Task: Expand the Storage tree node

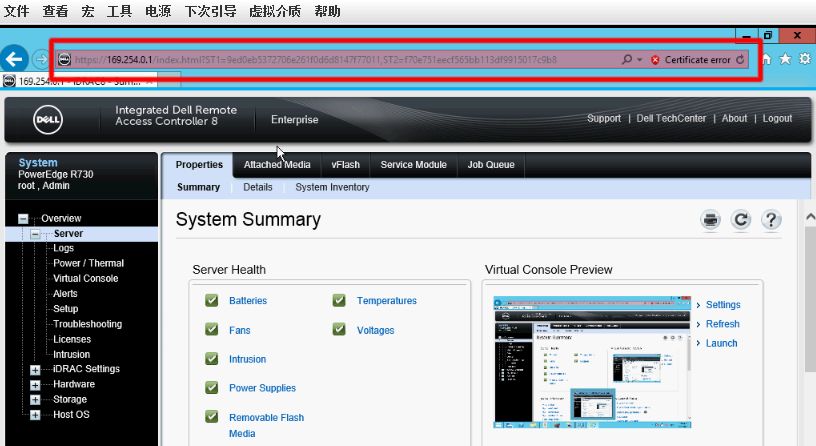Action: coord(35,400)
